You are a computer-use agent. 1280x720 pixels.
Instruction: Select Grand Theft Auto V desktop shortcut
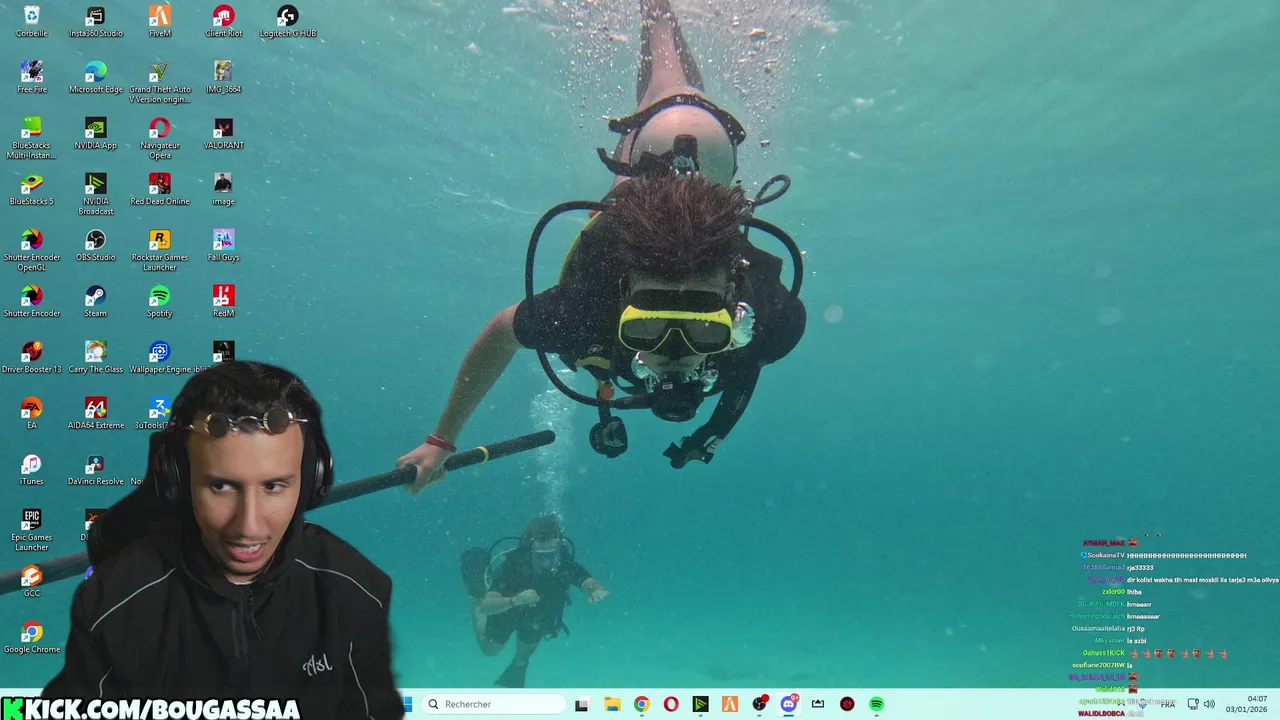click(x=160, y=83)
